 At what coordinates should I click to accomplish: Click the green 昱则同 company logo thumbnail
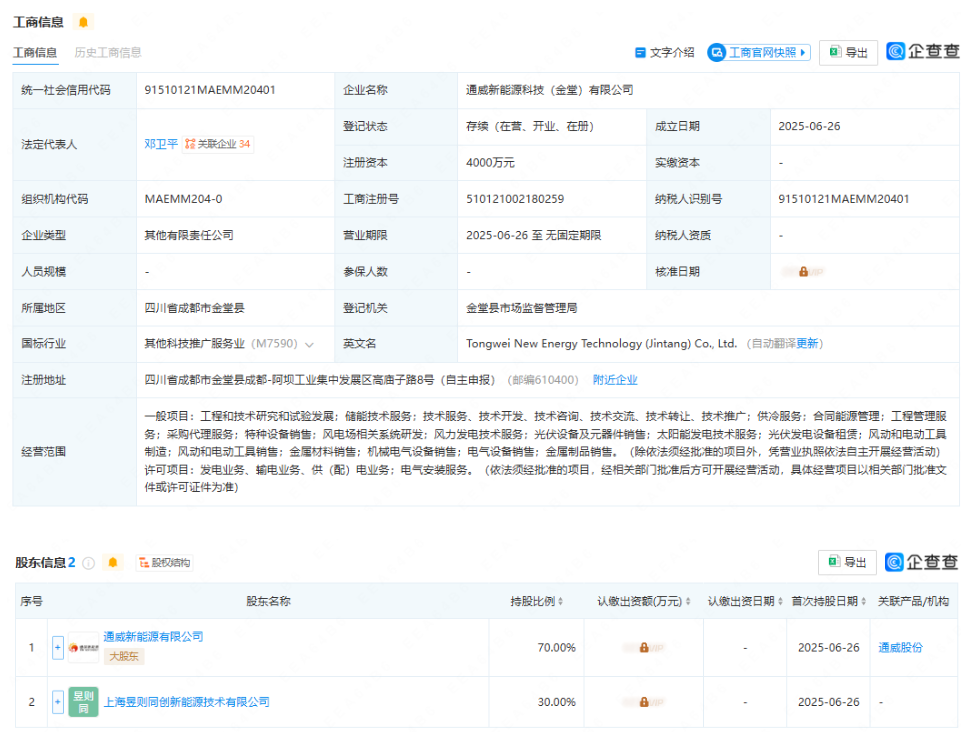click(x=83, y=702)
